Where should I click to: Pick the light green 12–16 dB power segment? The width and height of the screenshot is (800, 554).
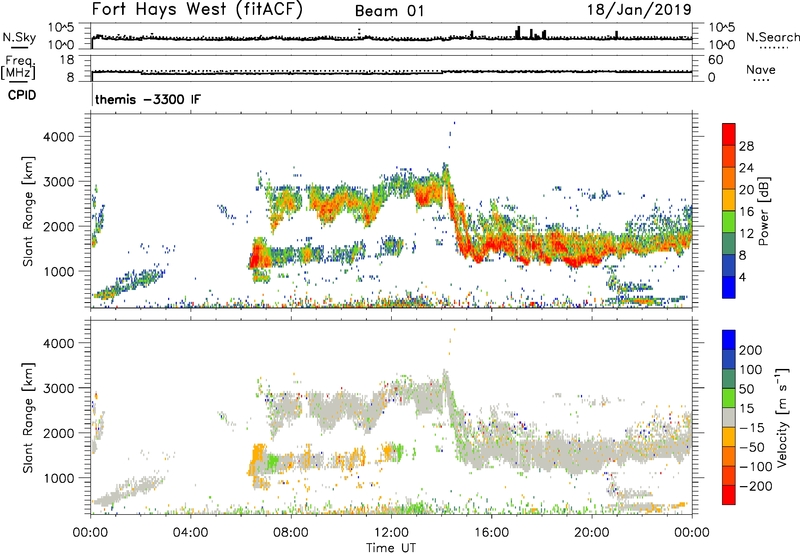point(729,222)
